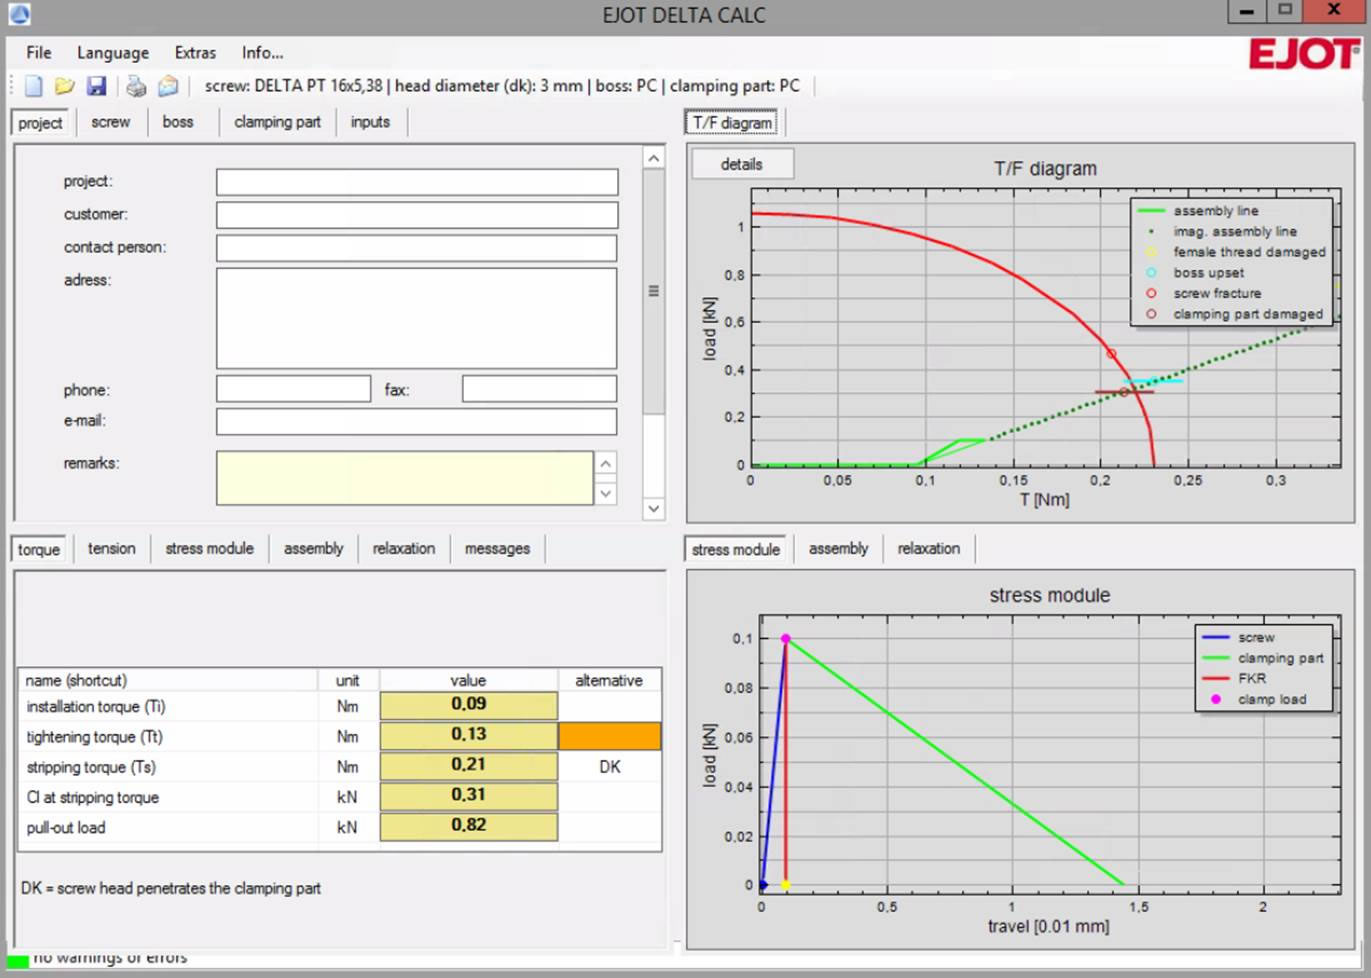
Task: Select the tension results tab
Action: 111,549
